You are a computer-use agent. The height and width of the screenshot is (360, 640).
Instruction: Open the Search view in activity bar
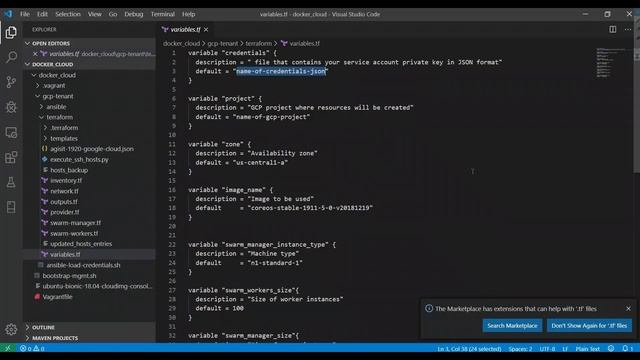tap(11, 57)
